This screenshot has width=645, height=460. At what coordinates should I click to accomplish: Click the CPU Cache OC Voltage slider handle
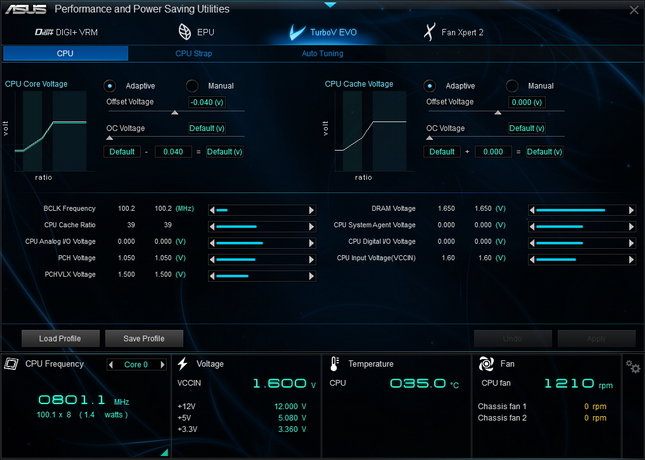pyautogui.click(x=429, y=138)
